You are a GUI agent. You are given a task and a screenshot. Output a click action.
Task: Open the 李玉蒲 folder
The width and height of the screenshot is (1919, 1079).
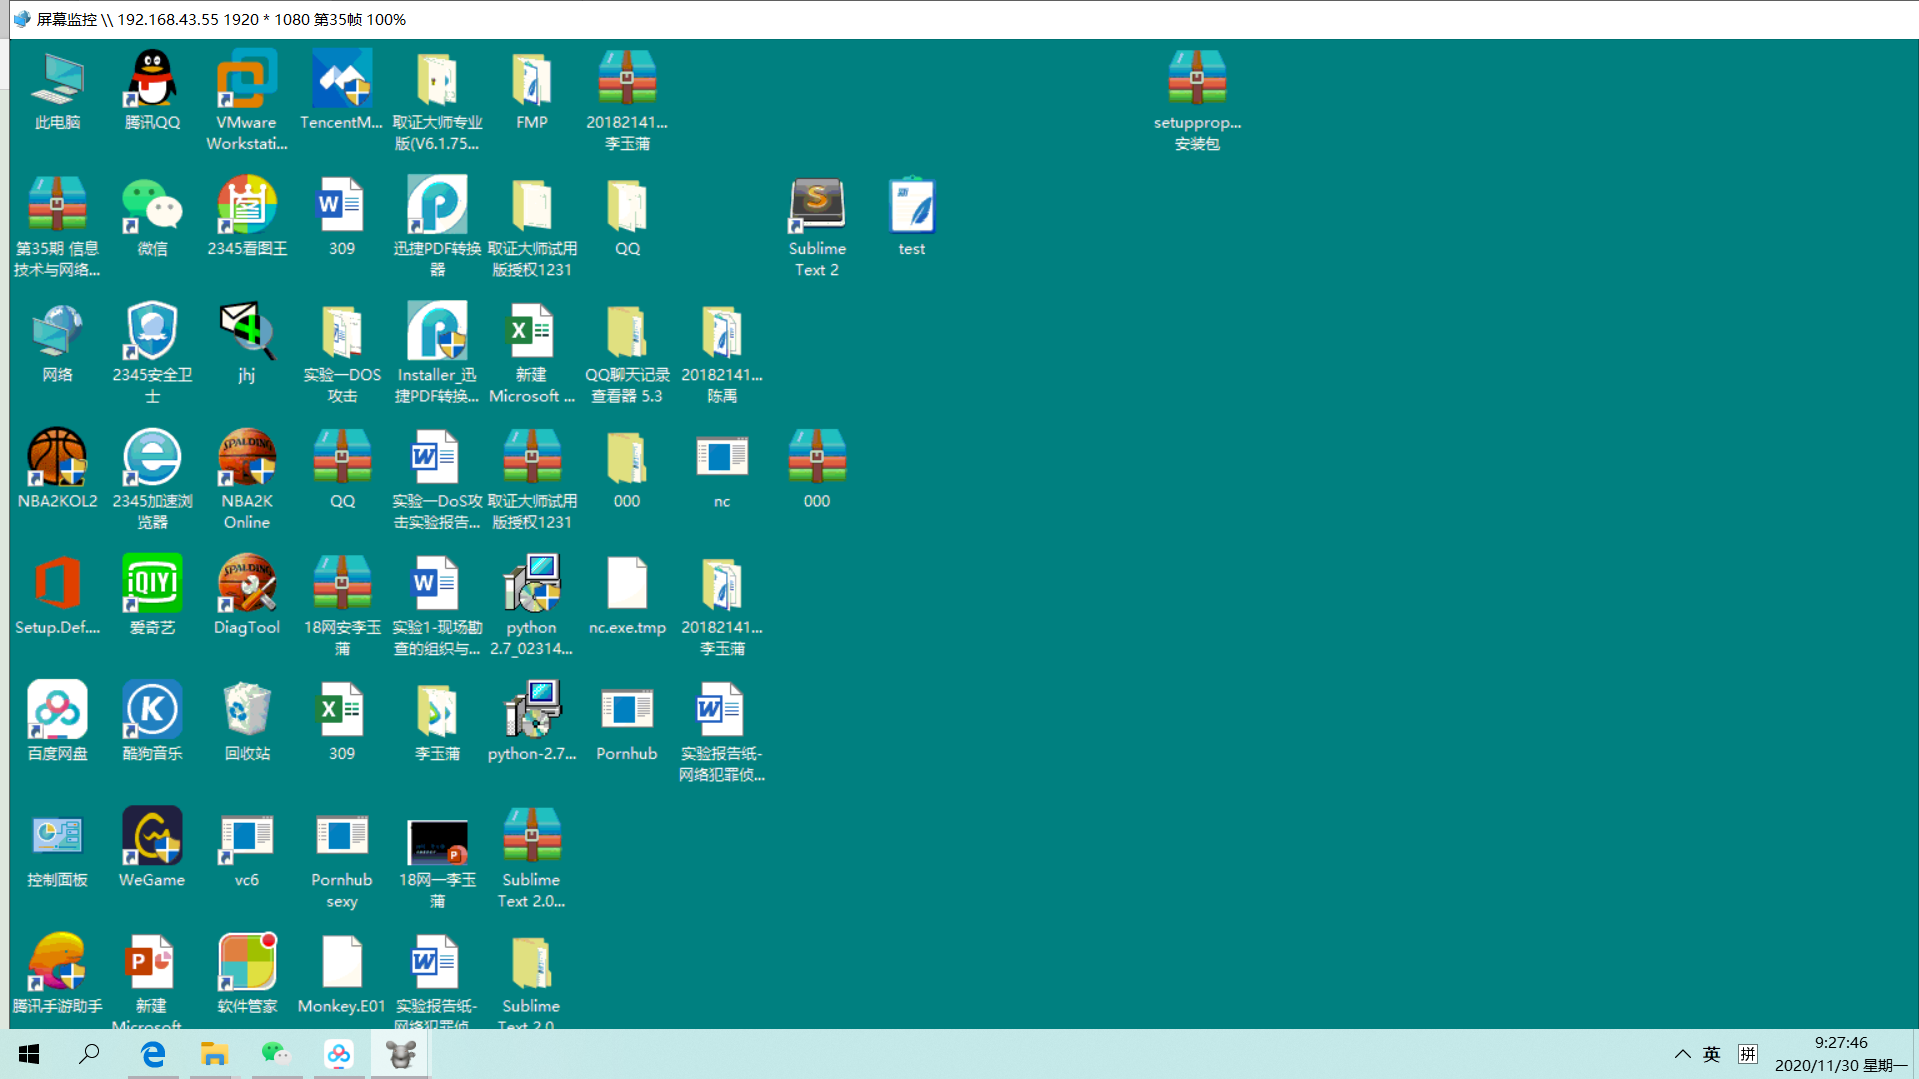(x=437, y=722)
